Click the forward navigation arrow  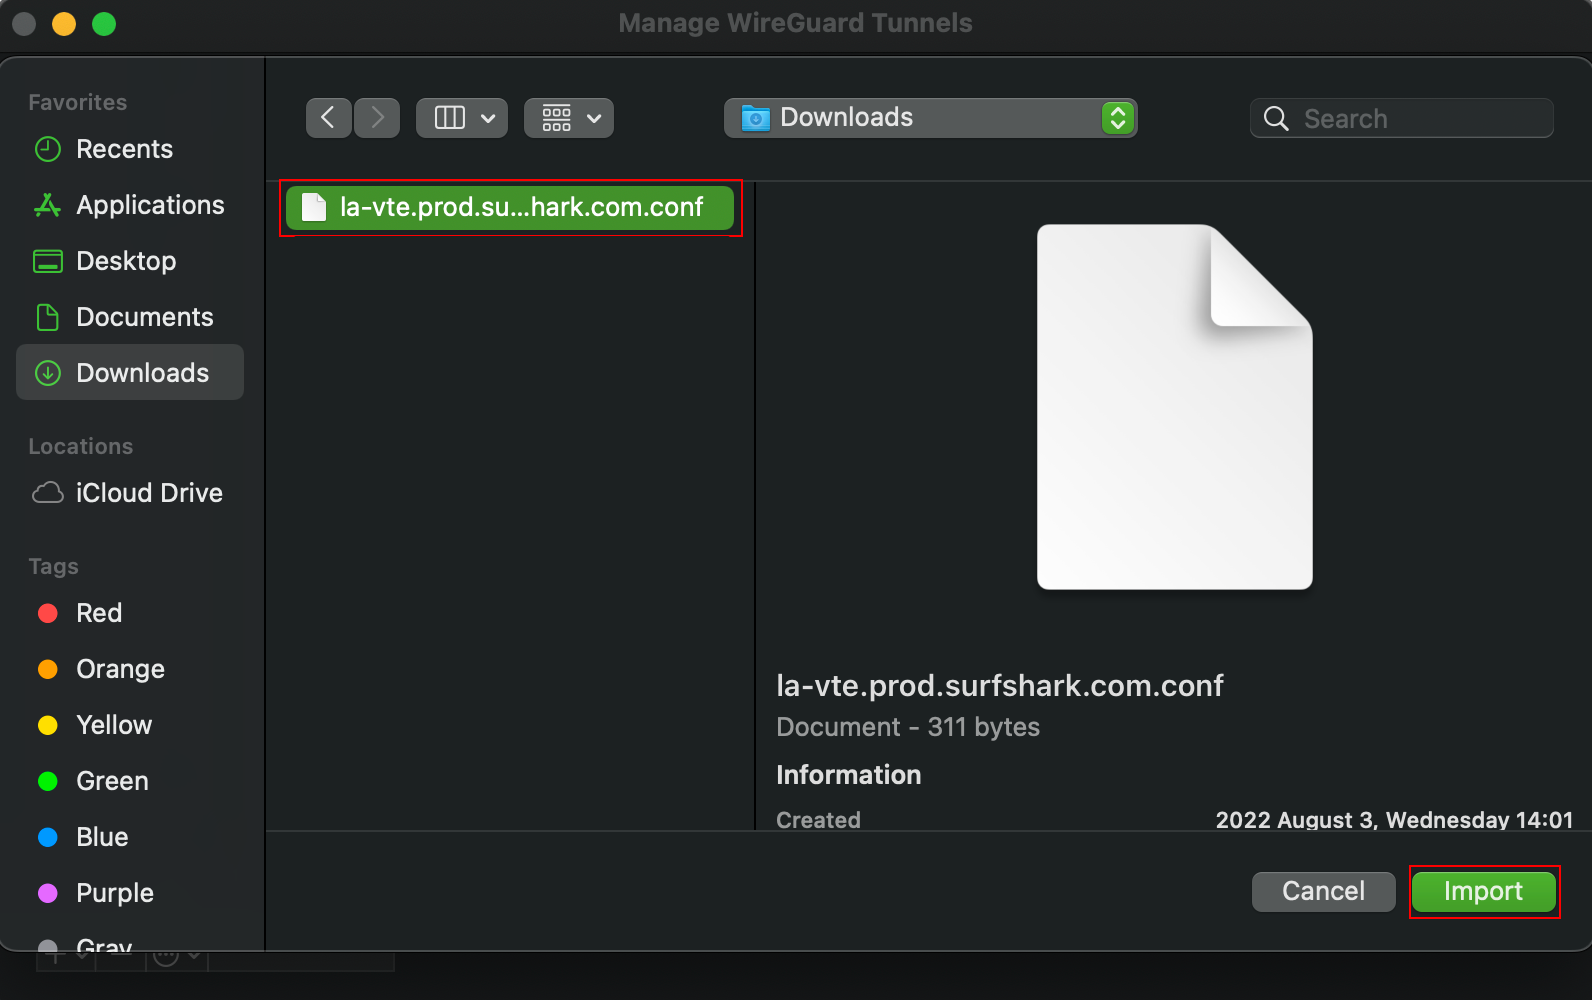coord(377,118)
